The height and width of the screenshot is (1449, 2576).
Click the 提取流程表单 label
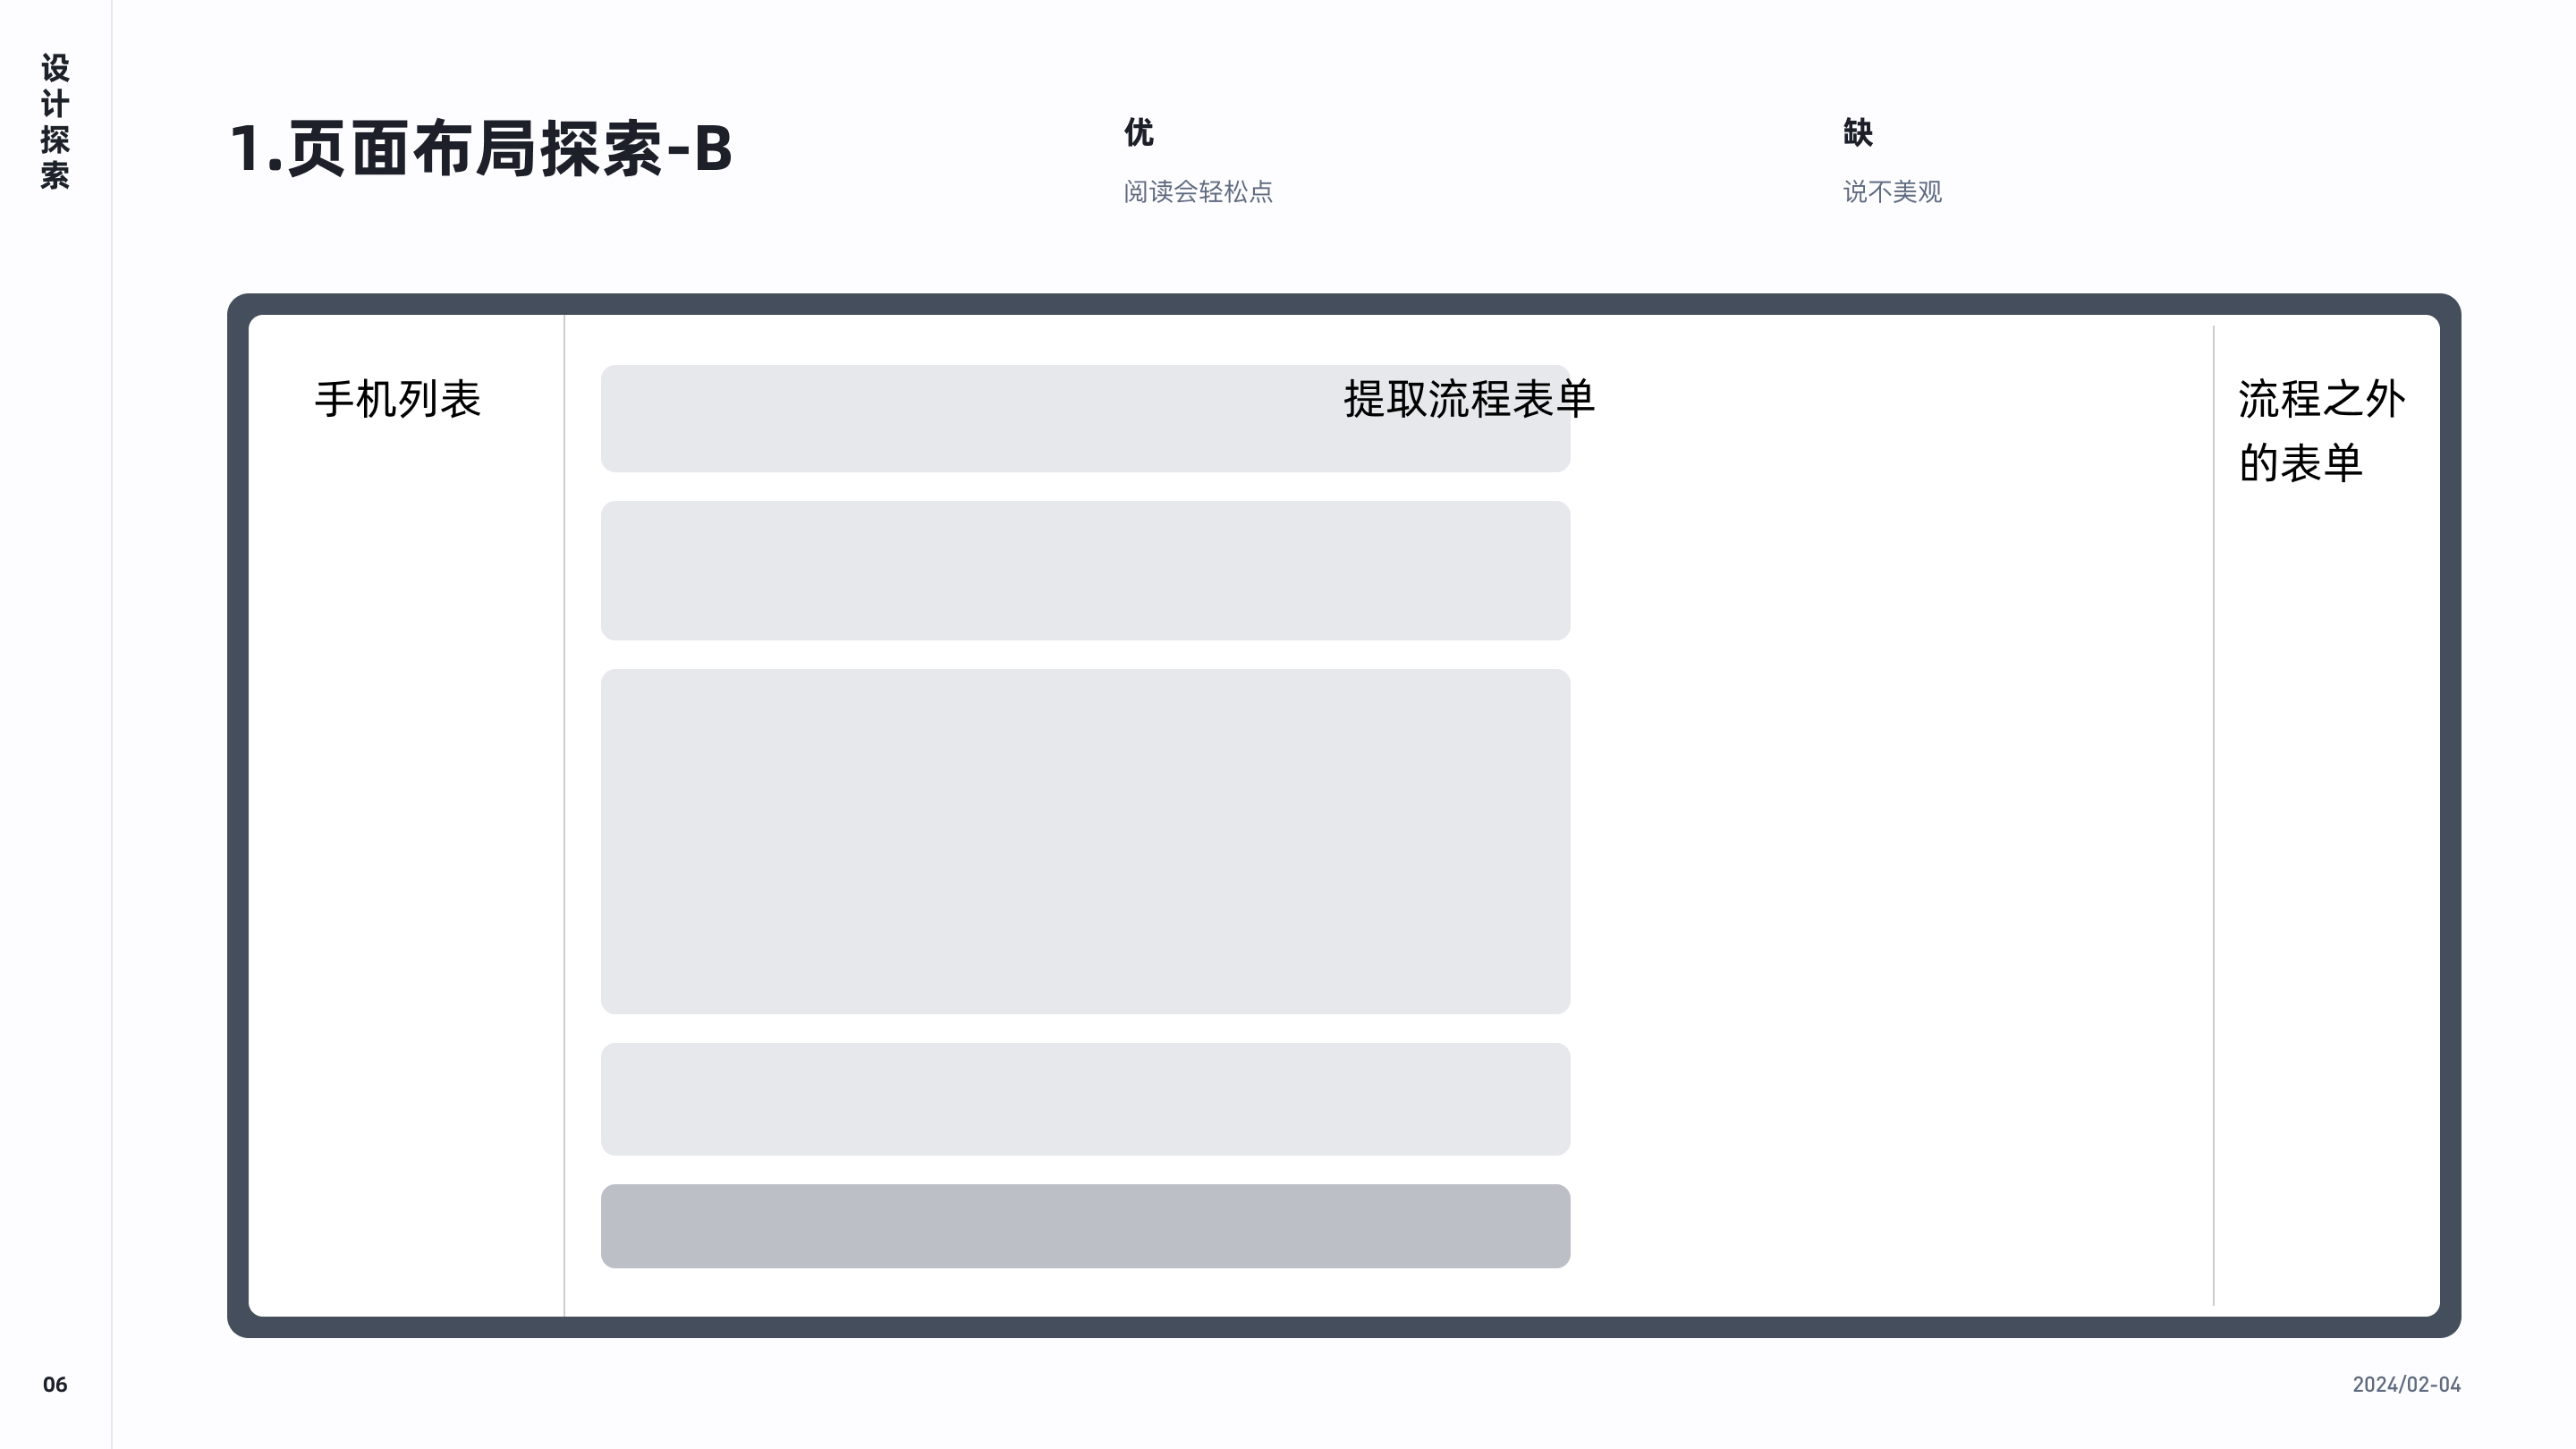[1470, 400]
